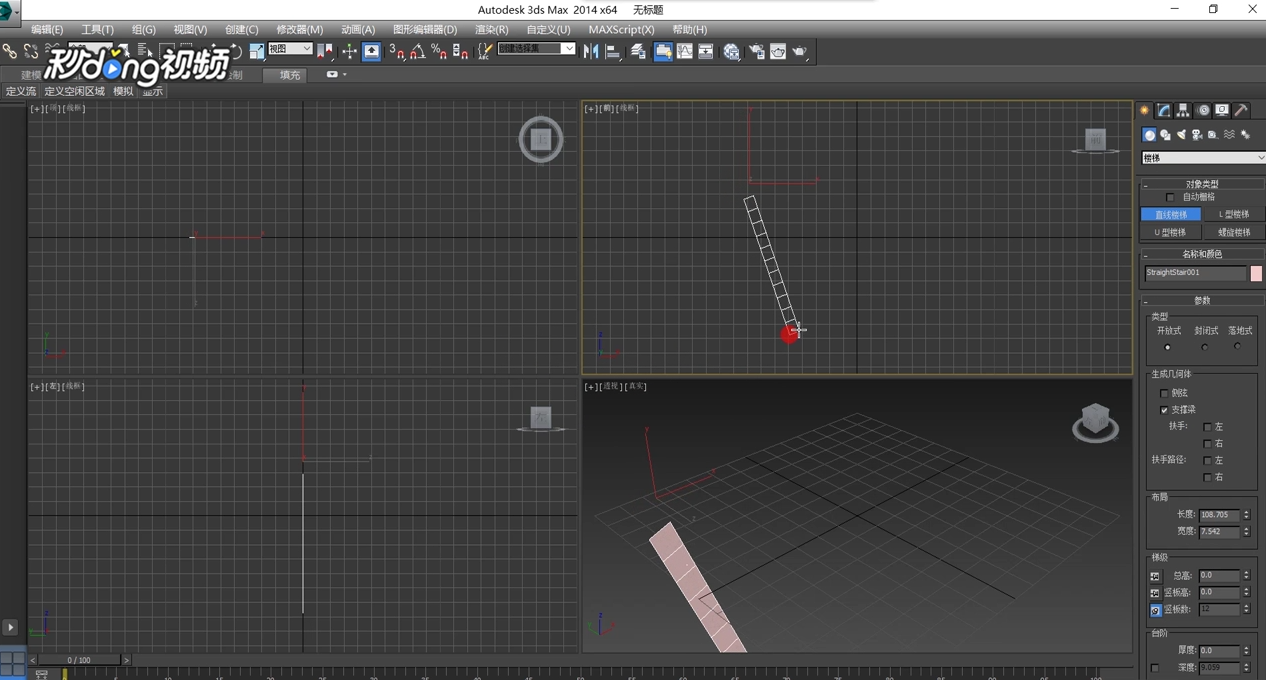
Task: Increment the 宽度 spinner
Action: 1246,529
